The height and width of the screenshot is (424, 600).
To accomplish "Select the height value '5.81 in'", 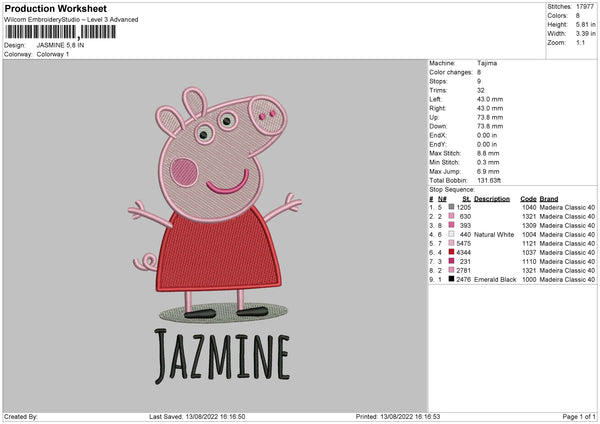I will pos(585,24).
